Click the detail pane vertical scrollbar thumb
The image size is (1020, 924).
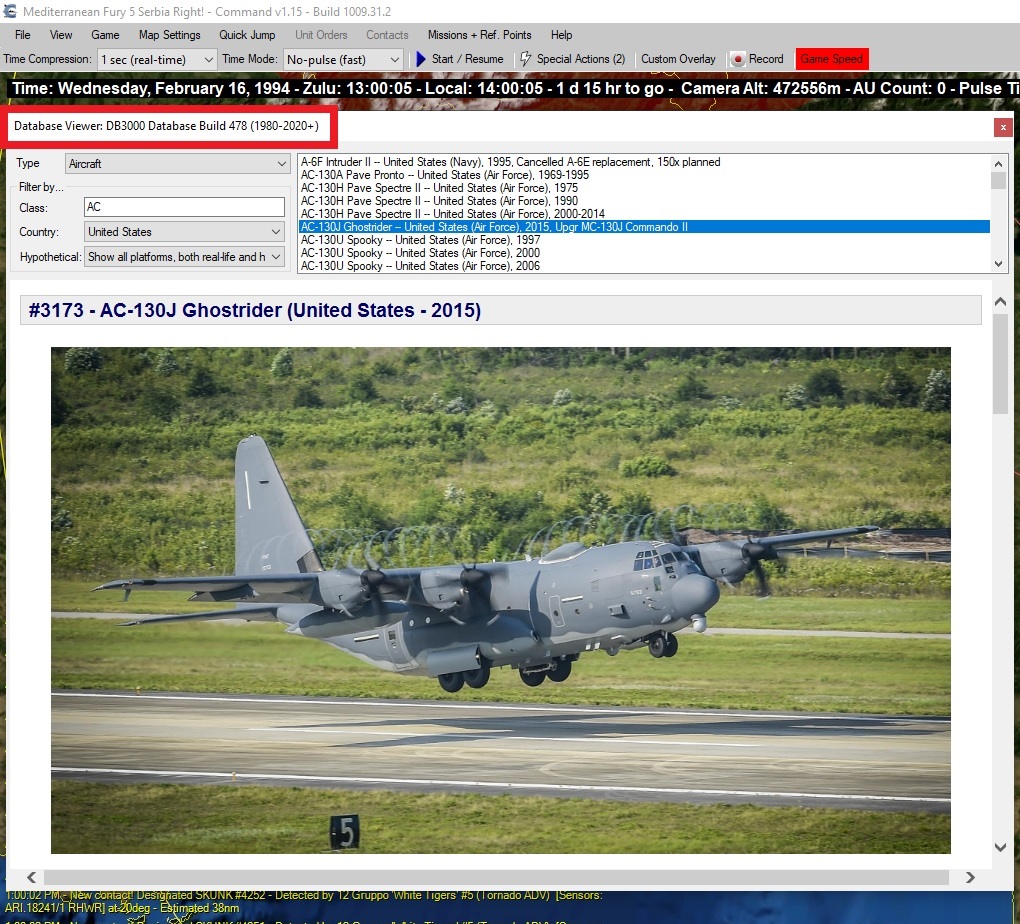(1000, 364)
